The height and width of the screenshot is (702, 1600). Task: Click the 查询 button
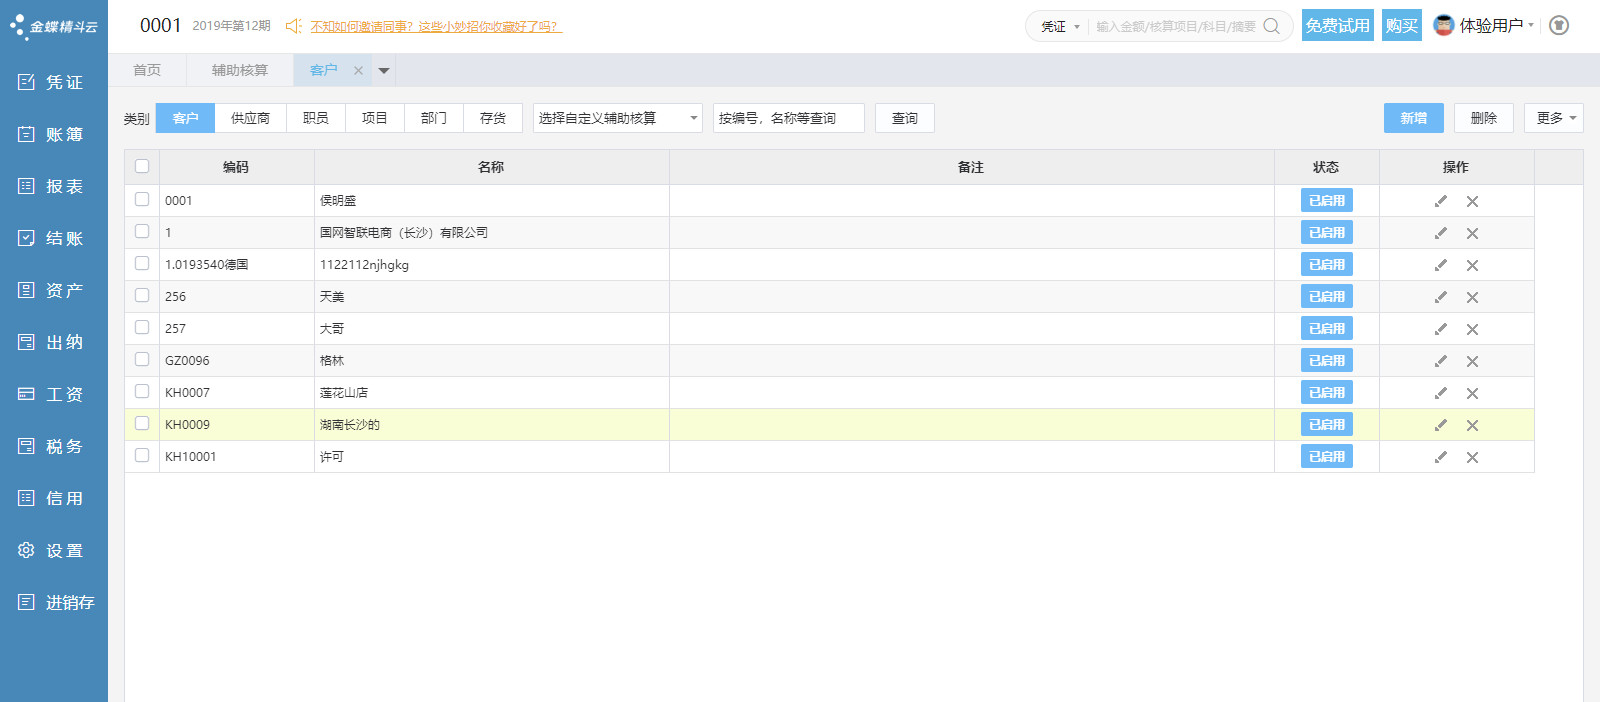pos(905,118)
